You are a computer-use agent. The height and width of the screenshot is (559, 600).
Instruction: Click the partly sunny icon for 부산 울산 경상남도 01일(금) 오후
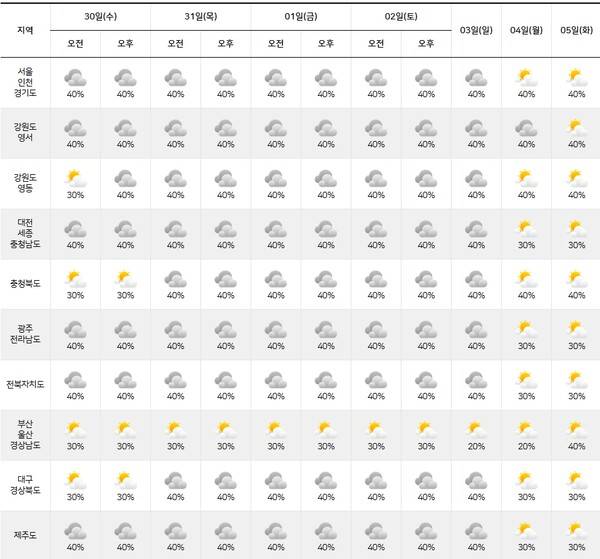click(326, 430)
